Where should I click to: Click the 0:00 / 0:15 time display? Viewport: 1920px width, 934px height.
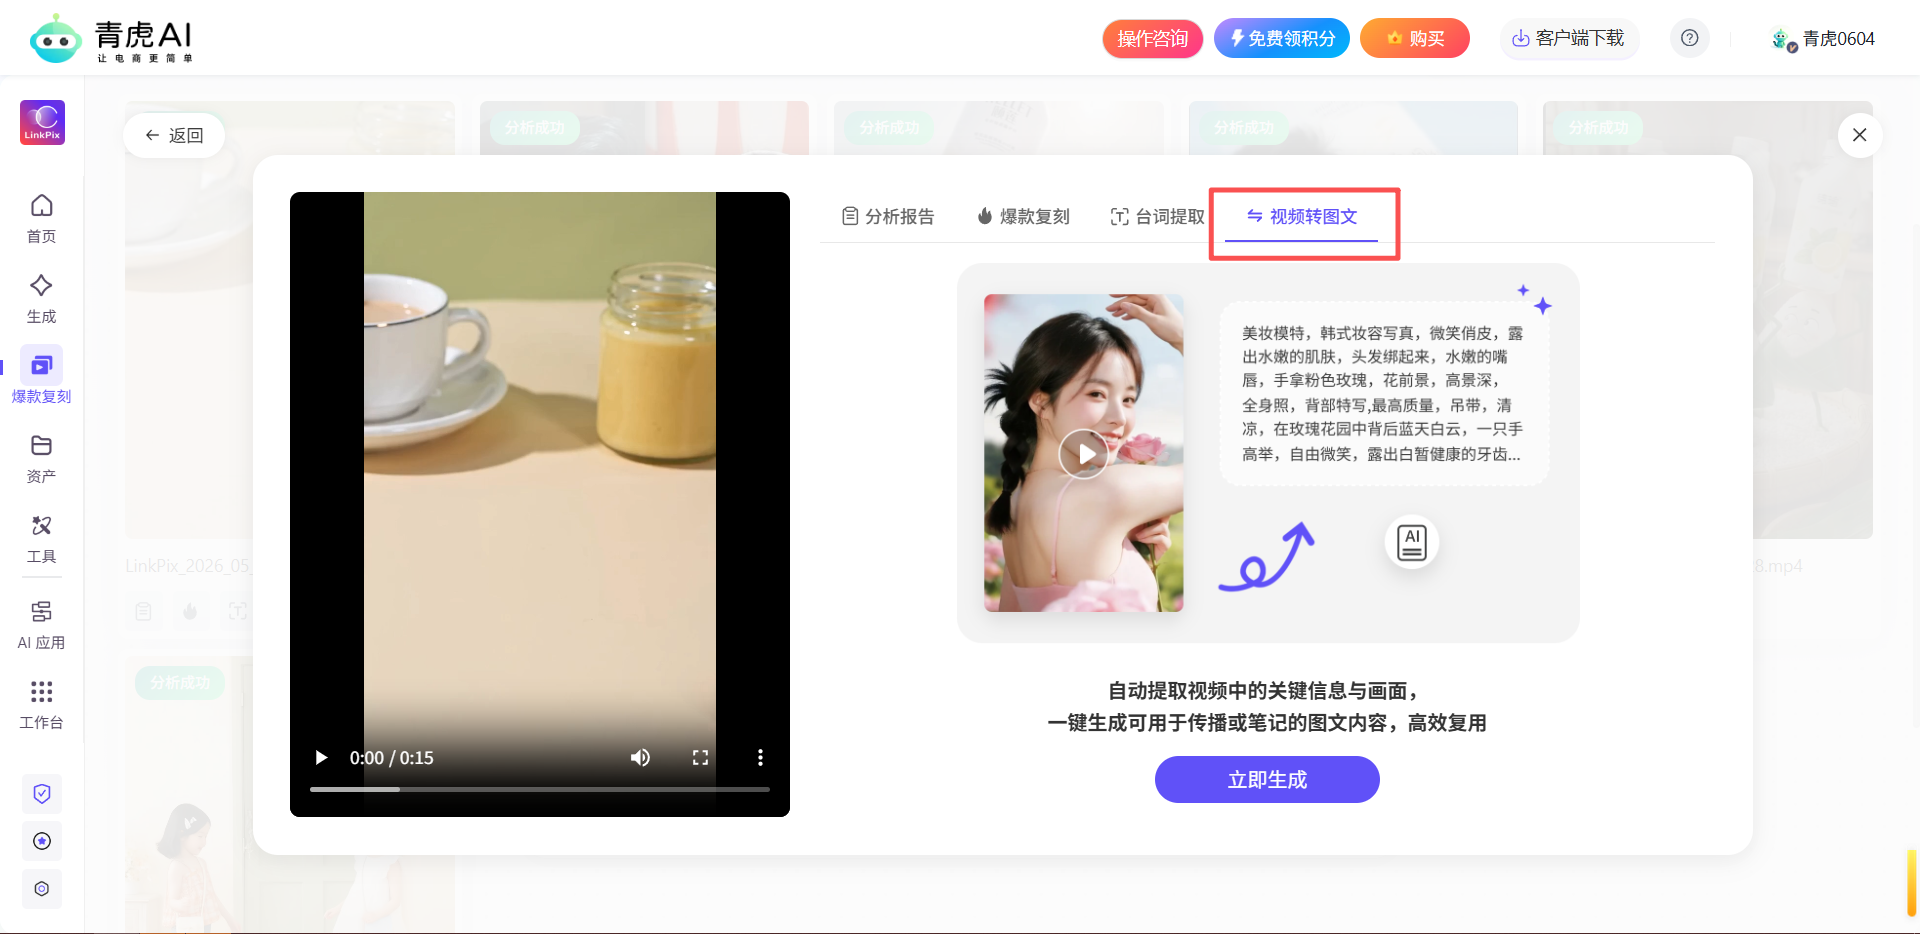(x=392, y=758)
